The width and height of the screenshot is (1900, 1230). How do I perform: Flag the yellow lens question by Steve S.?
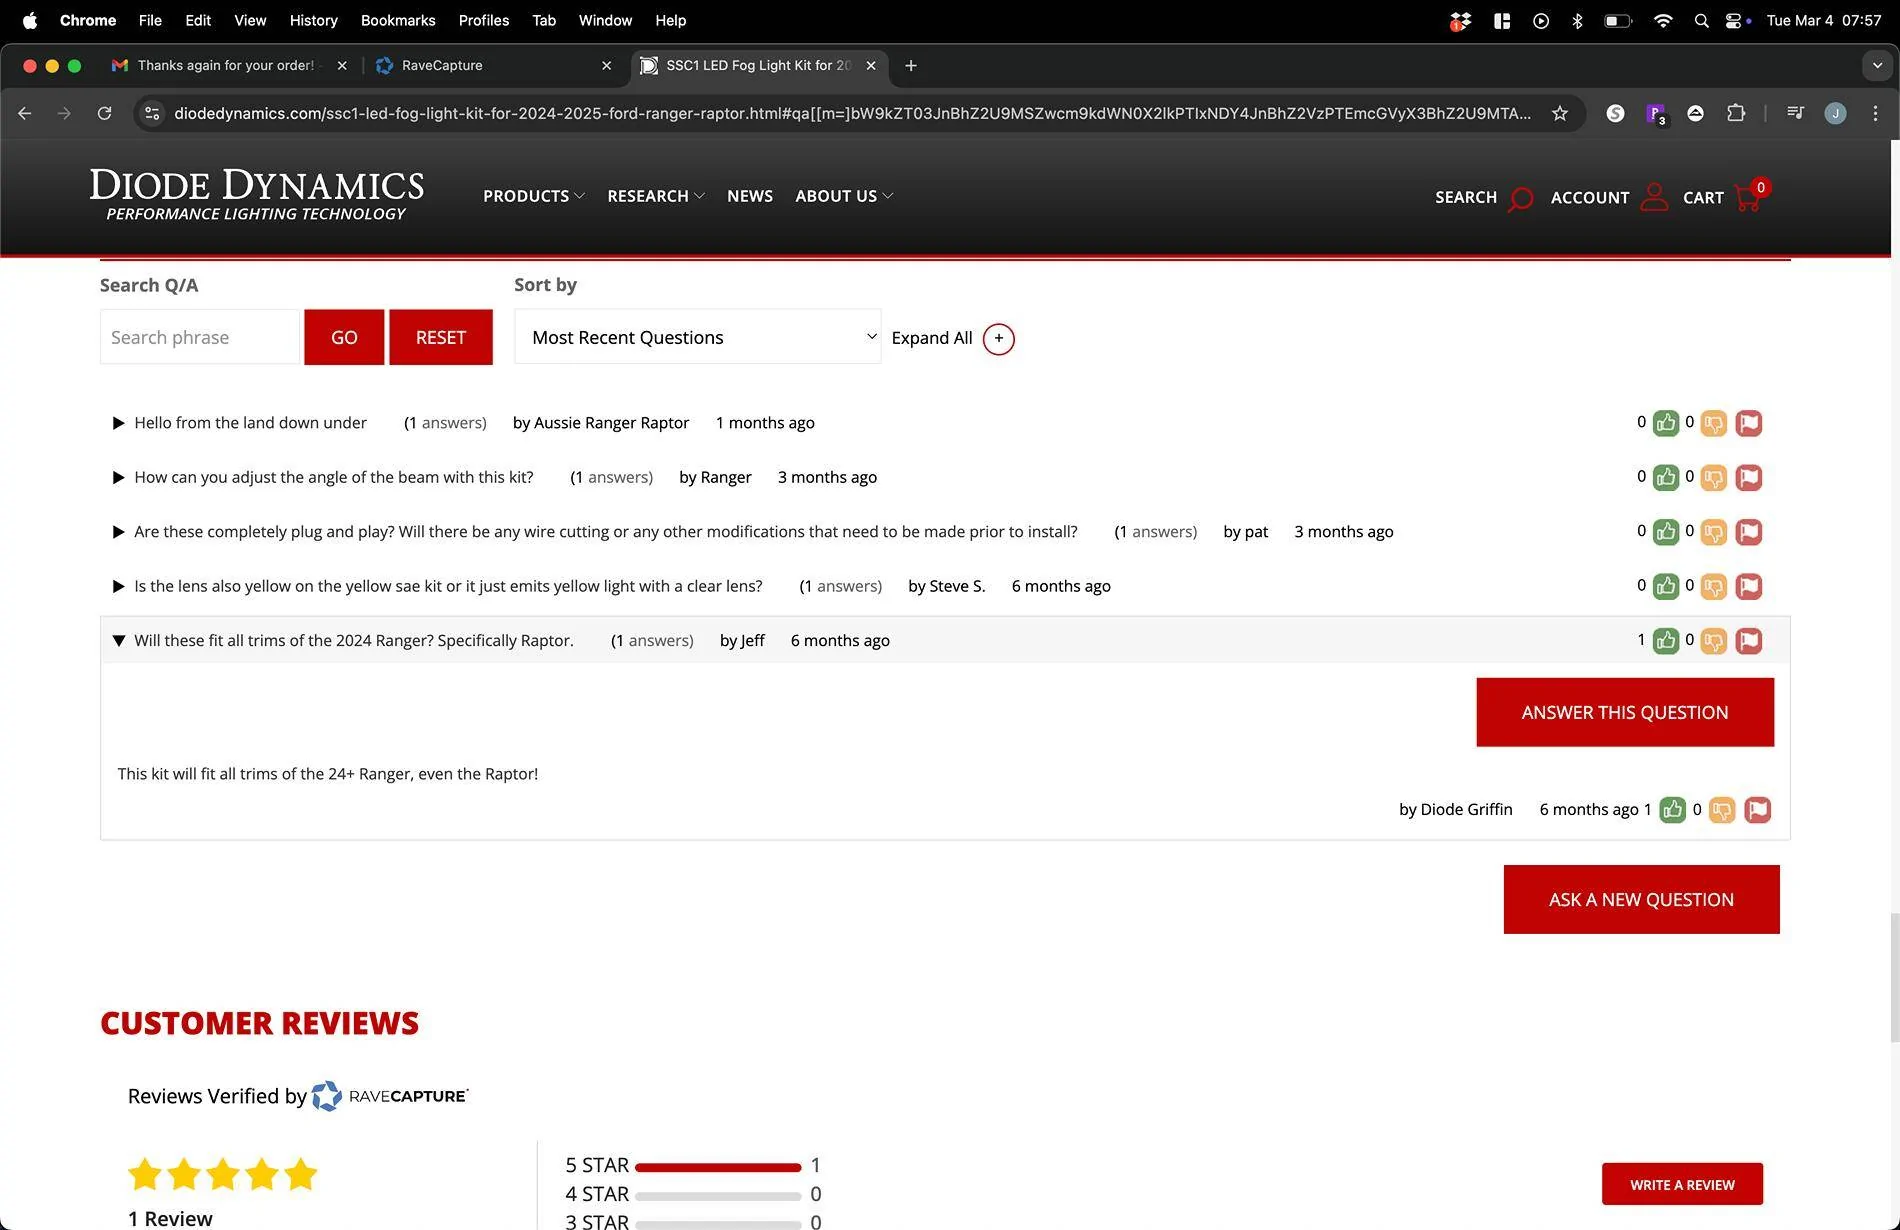1748,586
